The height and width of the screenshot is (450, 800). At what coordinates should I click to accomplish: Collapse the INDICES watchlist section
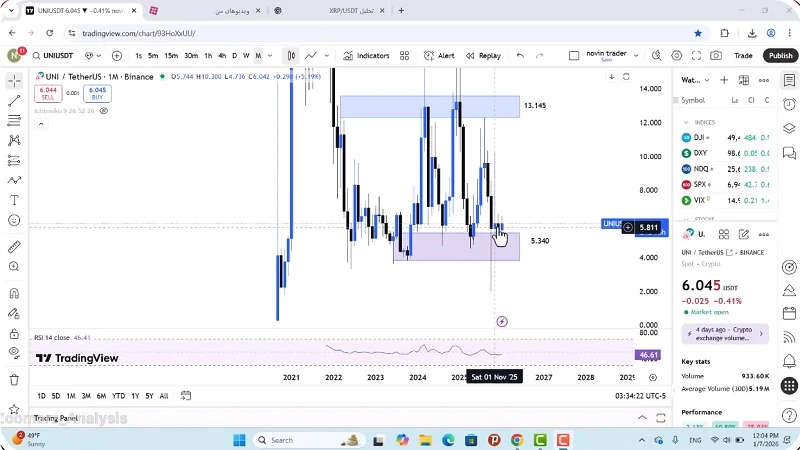(686, 122)
